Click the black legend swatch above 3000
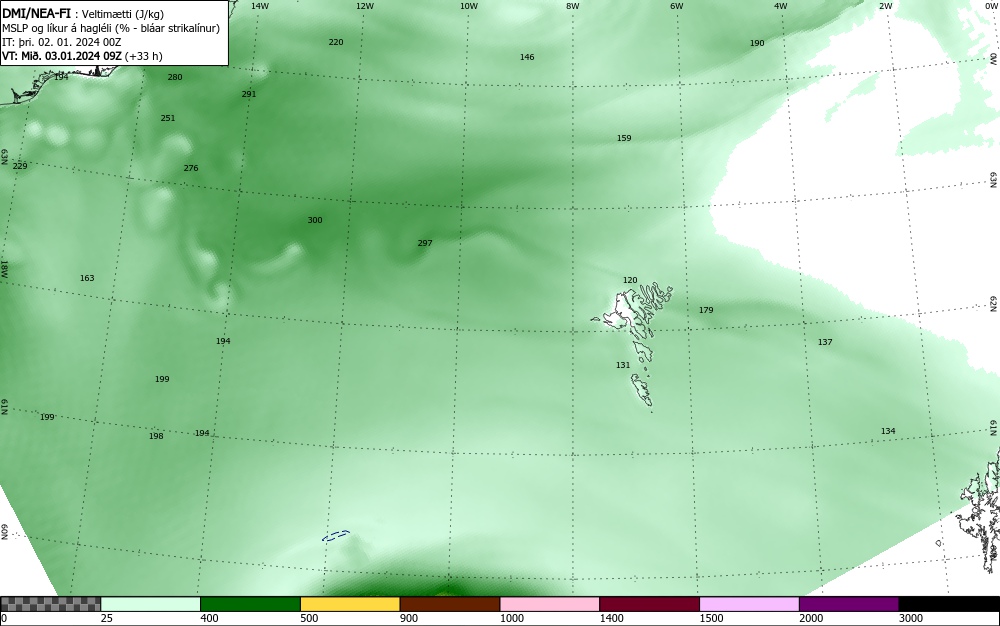Image resolution: width=1000 pixels, height=626 pixels. click(x=949, y=604)
